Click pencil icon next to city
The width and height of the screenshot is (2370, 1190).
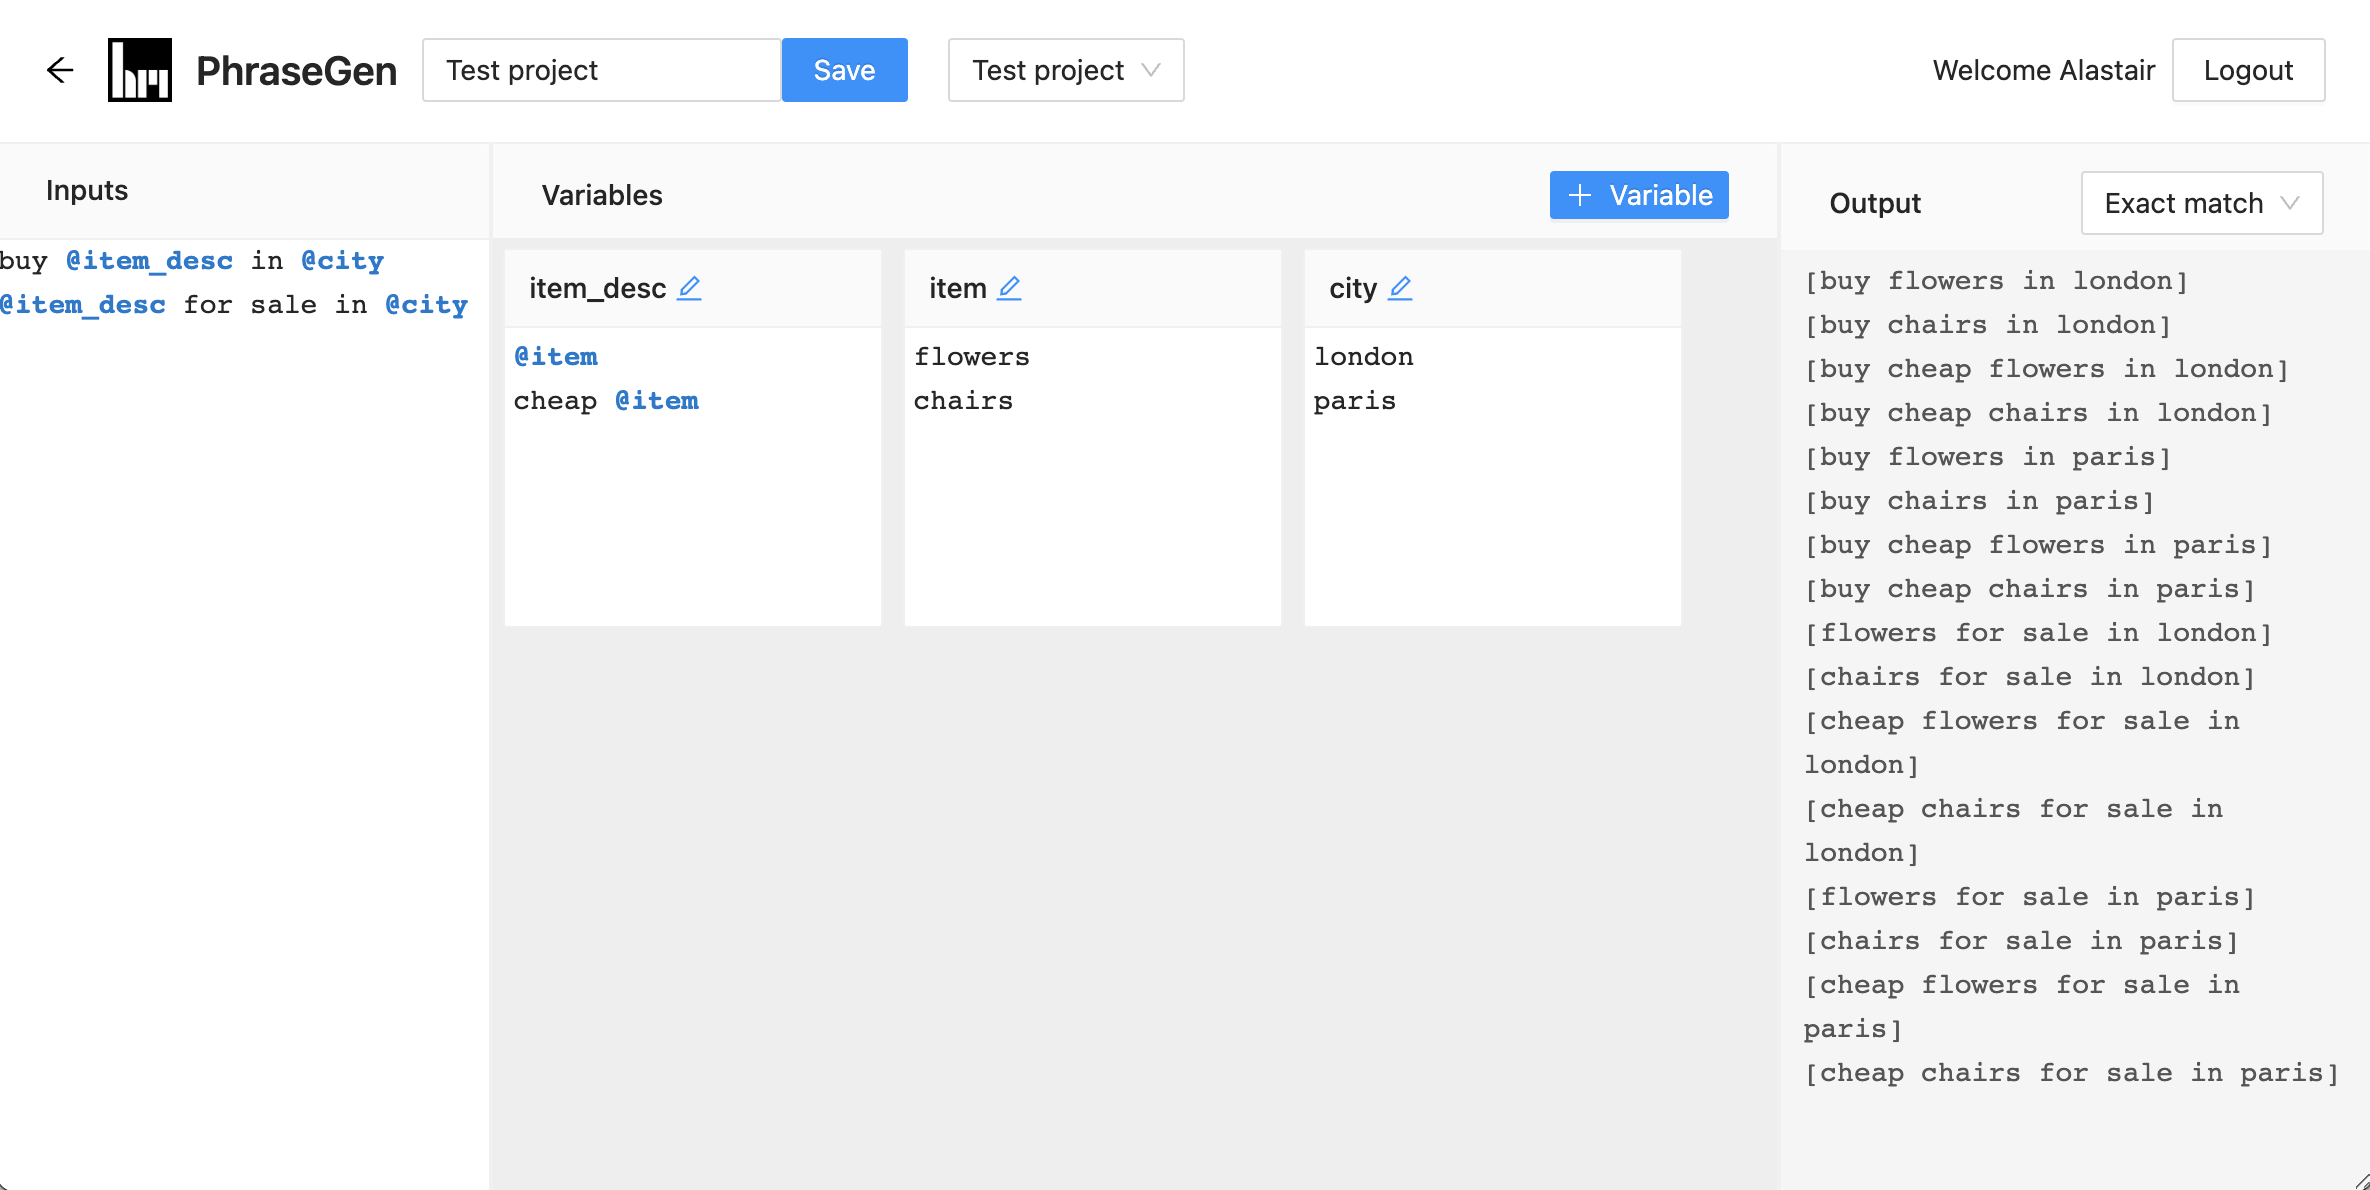pyautogui.click(x=1400, y=288)
